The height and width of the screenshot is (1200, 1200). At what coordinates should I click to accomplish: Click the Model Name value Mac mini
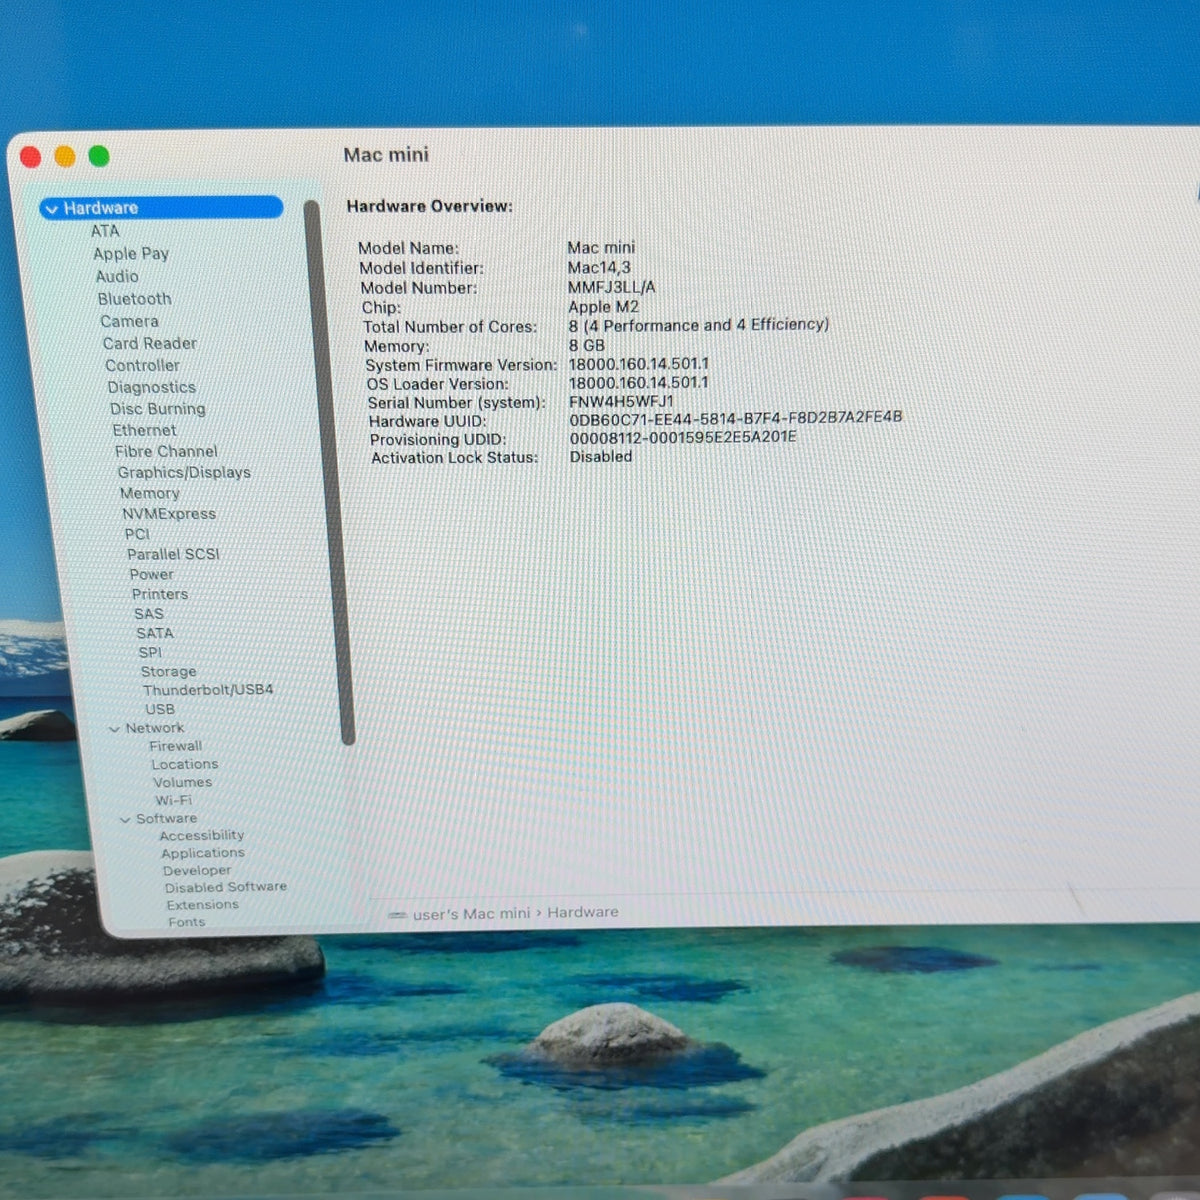click(601, 247)
